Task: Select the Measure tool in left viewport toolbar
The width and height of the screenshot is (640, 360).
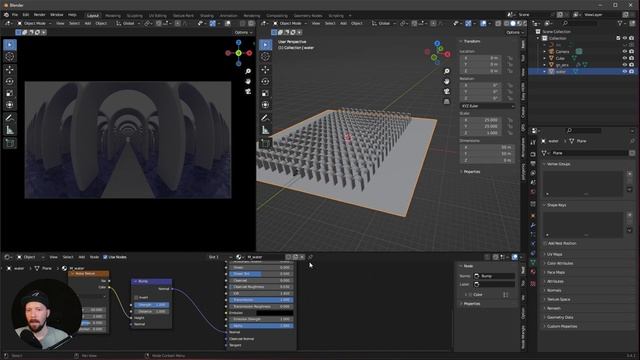Action: [10, 130]
